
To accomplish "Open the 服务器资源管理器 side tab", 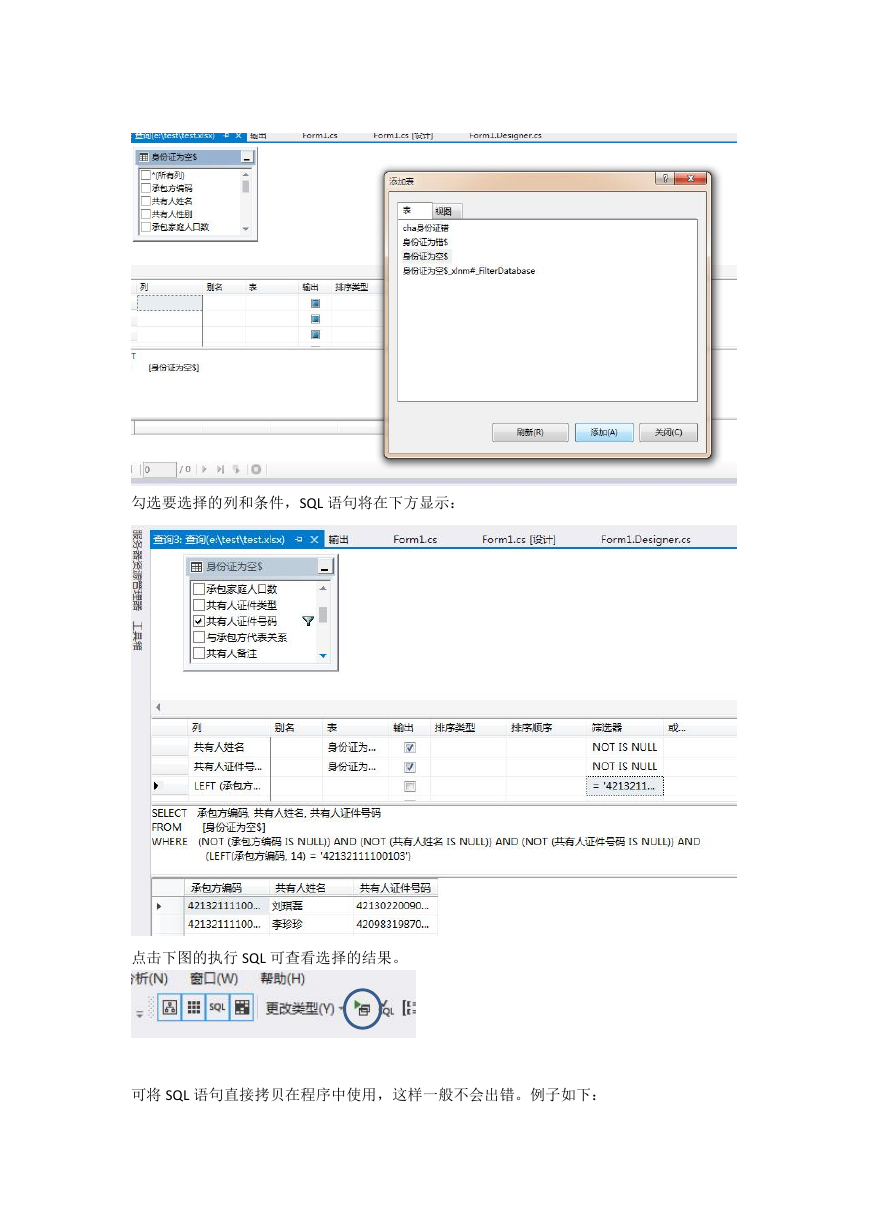I will pyautogui.click(x=138, y=571).
